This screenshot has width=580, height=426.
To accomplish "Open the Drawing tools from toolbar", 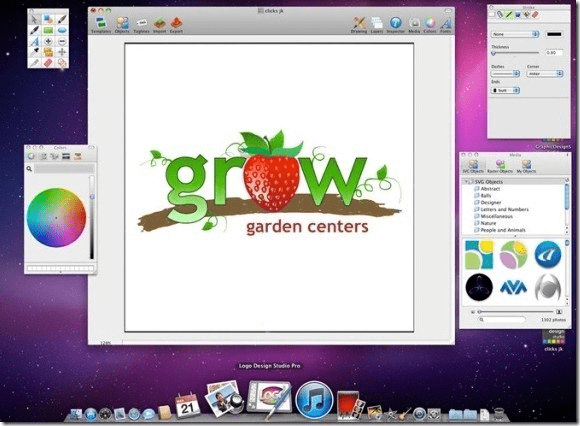I will (359, 25).
